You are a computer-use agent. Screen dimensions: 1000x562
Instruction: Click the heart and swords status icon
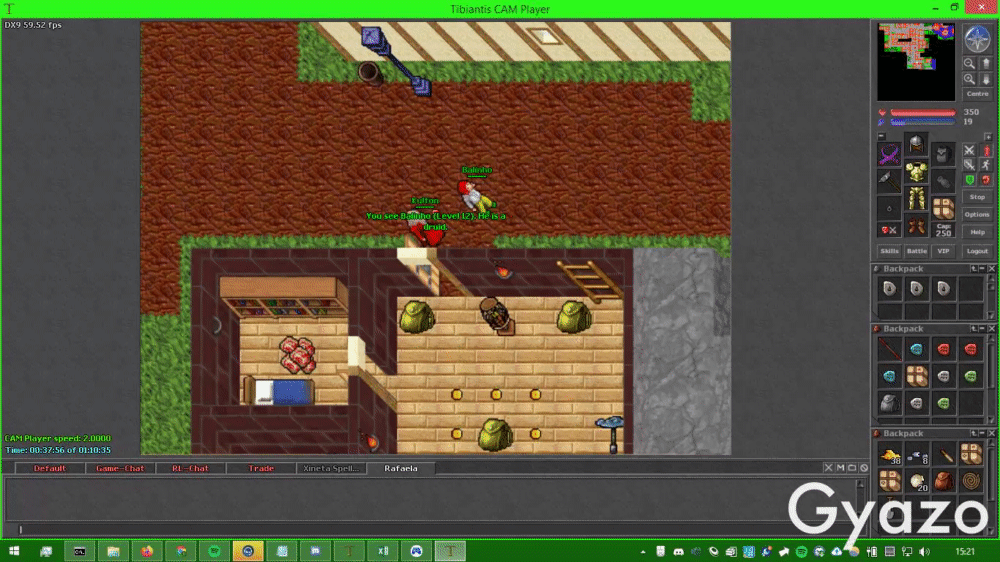pos(889,230)
